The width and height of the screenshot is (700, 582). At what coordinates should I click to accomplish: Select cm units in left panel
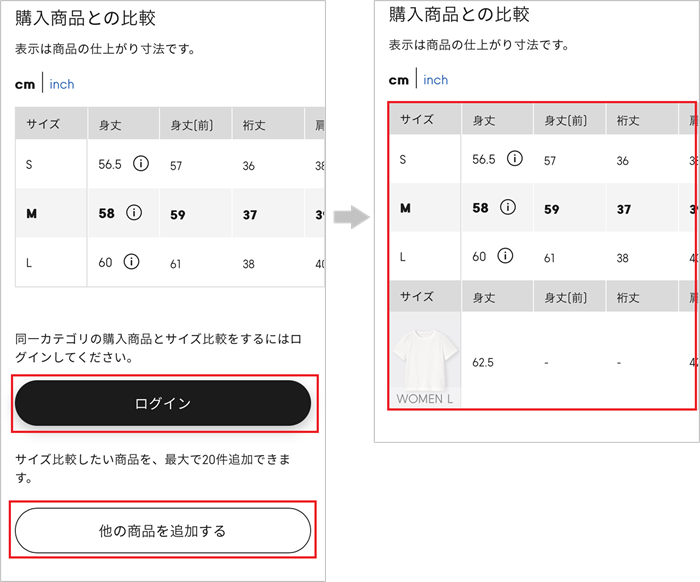(x=25, y=85)
